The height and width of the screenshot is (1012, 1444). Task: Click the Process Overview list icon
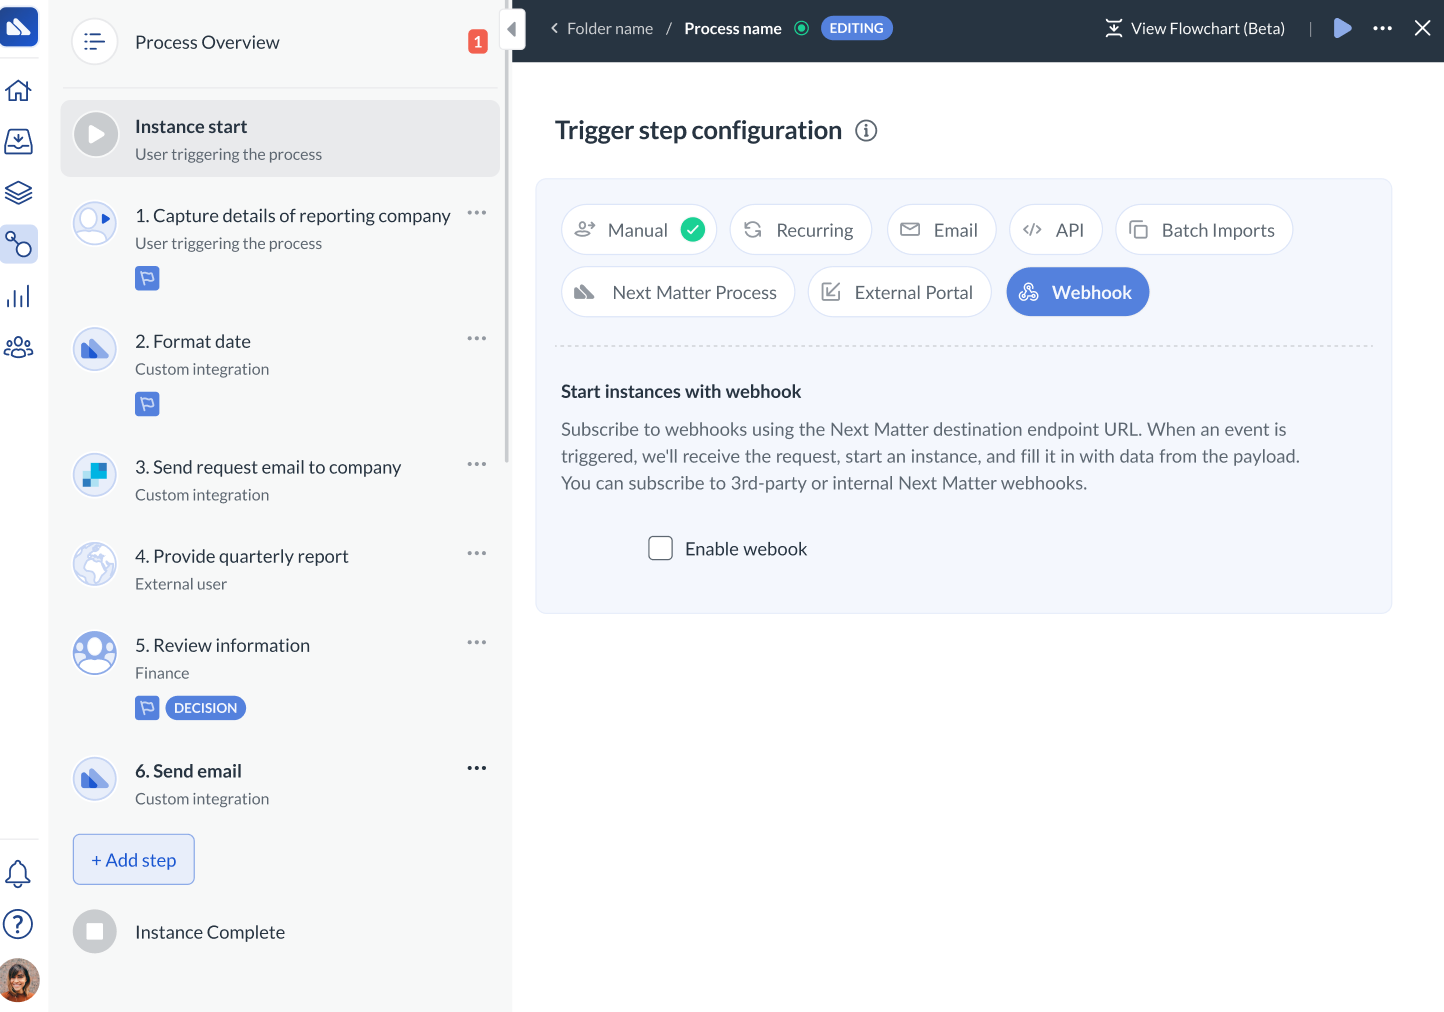(x=95, y=42)
